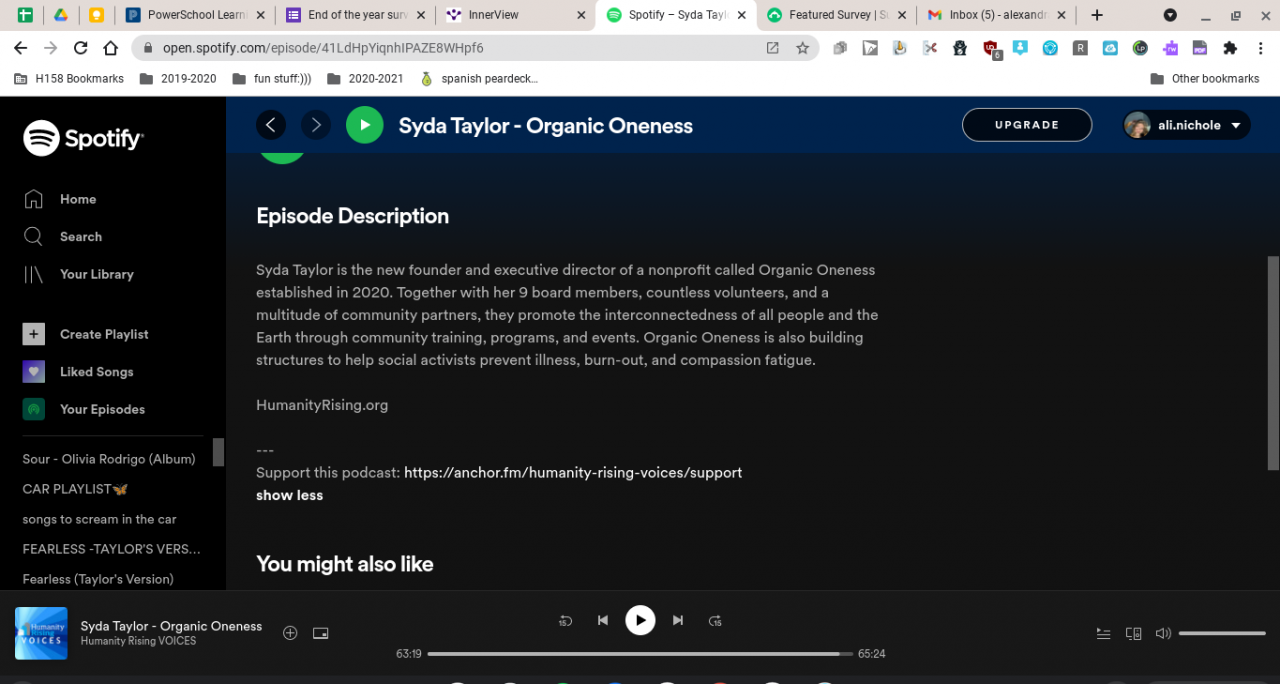Open the play queue
Image resolution: width=1280 pixels, height=684 pixels.
tap(1103, 633)
